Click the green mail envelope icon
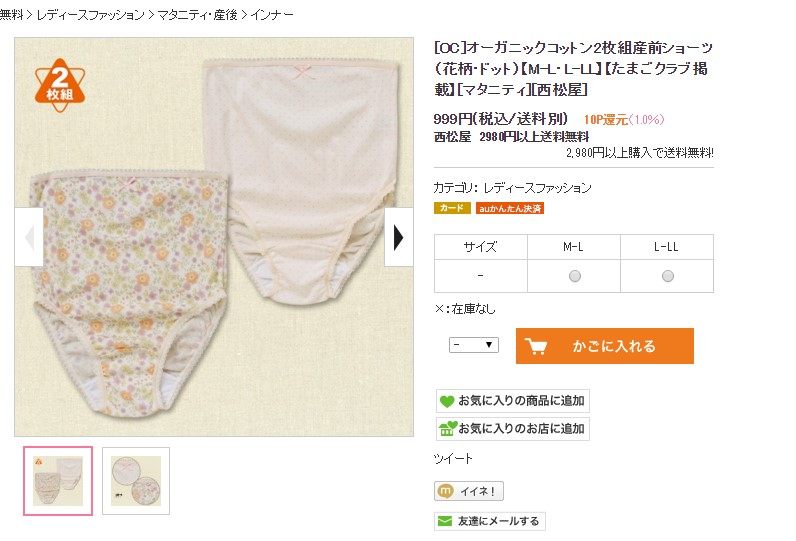 pyautogui.click(x=445, y=521)
